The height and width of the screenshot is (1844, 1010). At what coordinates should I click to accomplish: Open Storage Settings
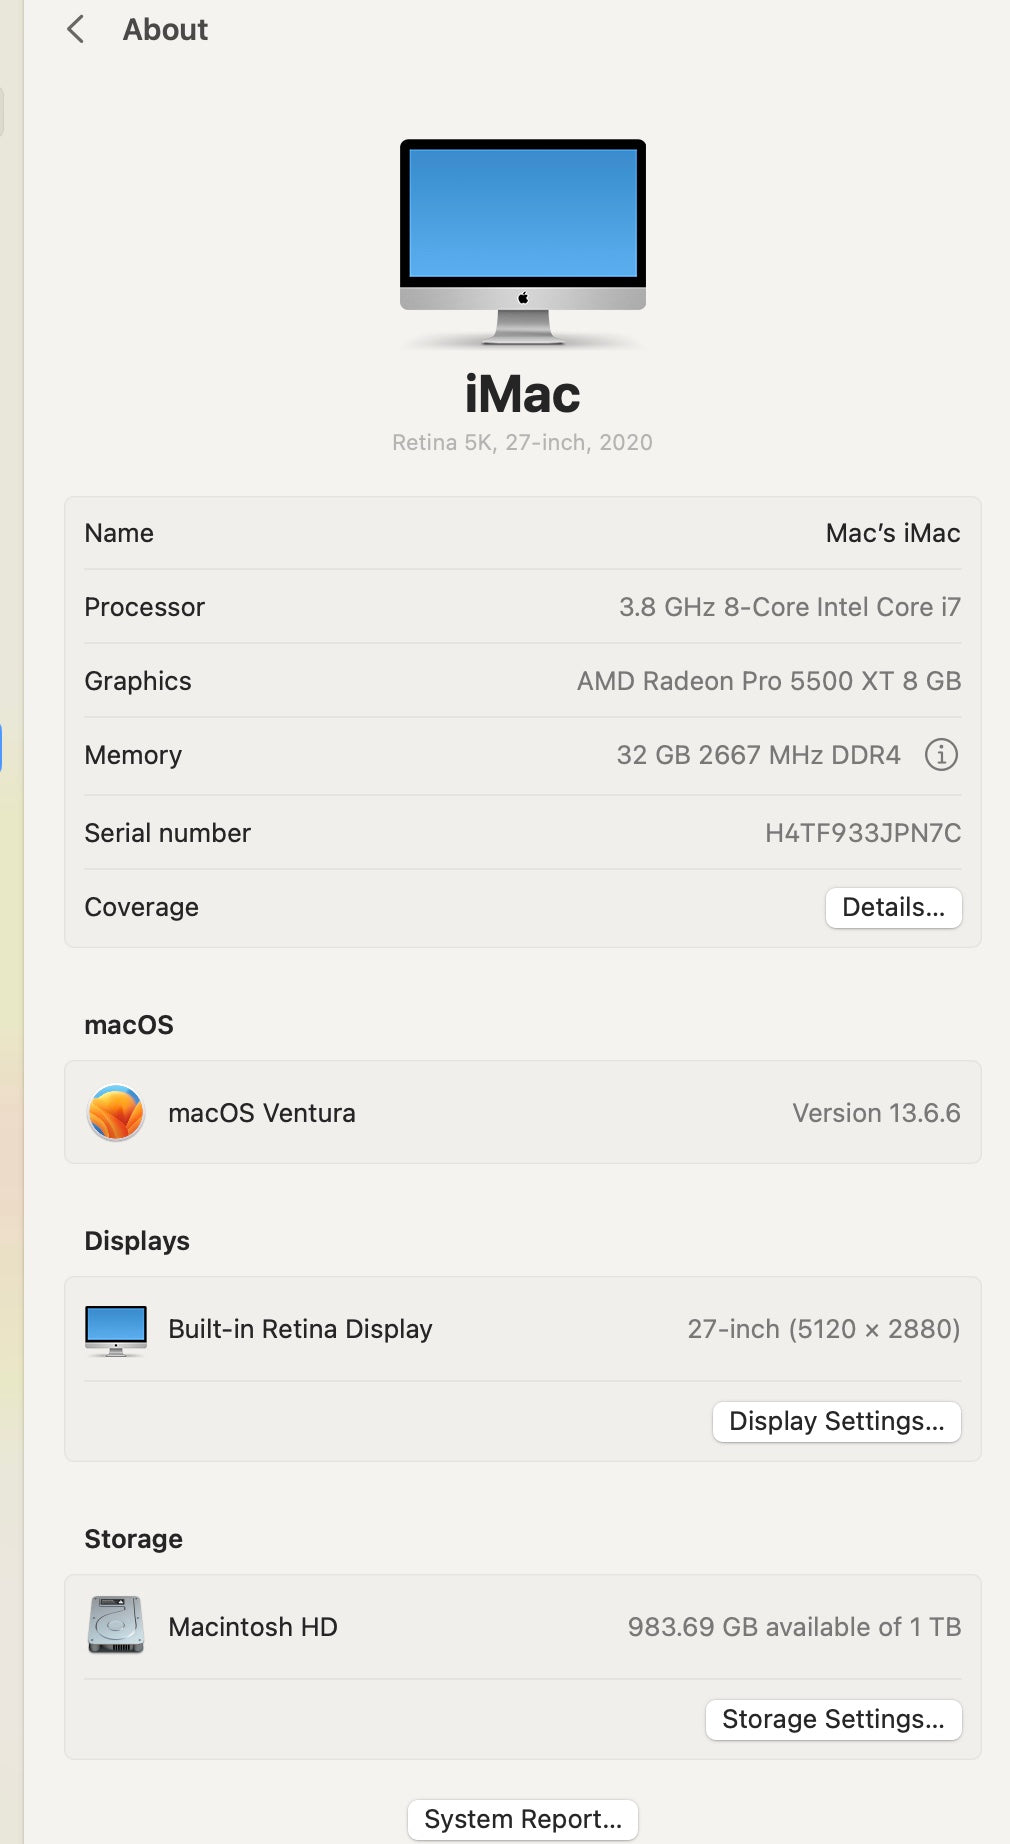[833, 1719]
